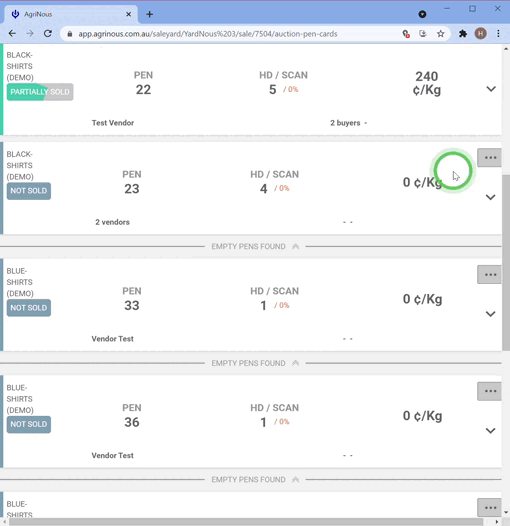Close the AgriNous tab
Image resolution: width=510 pixels, height=526 pixels.
tap(129, 14)
